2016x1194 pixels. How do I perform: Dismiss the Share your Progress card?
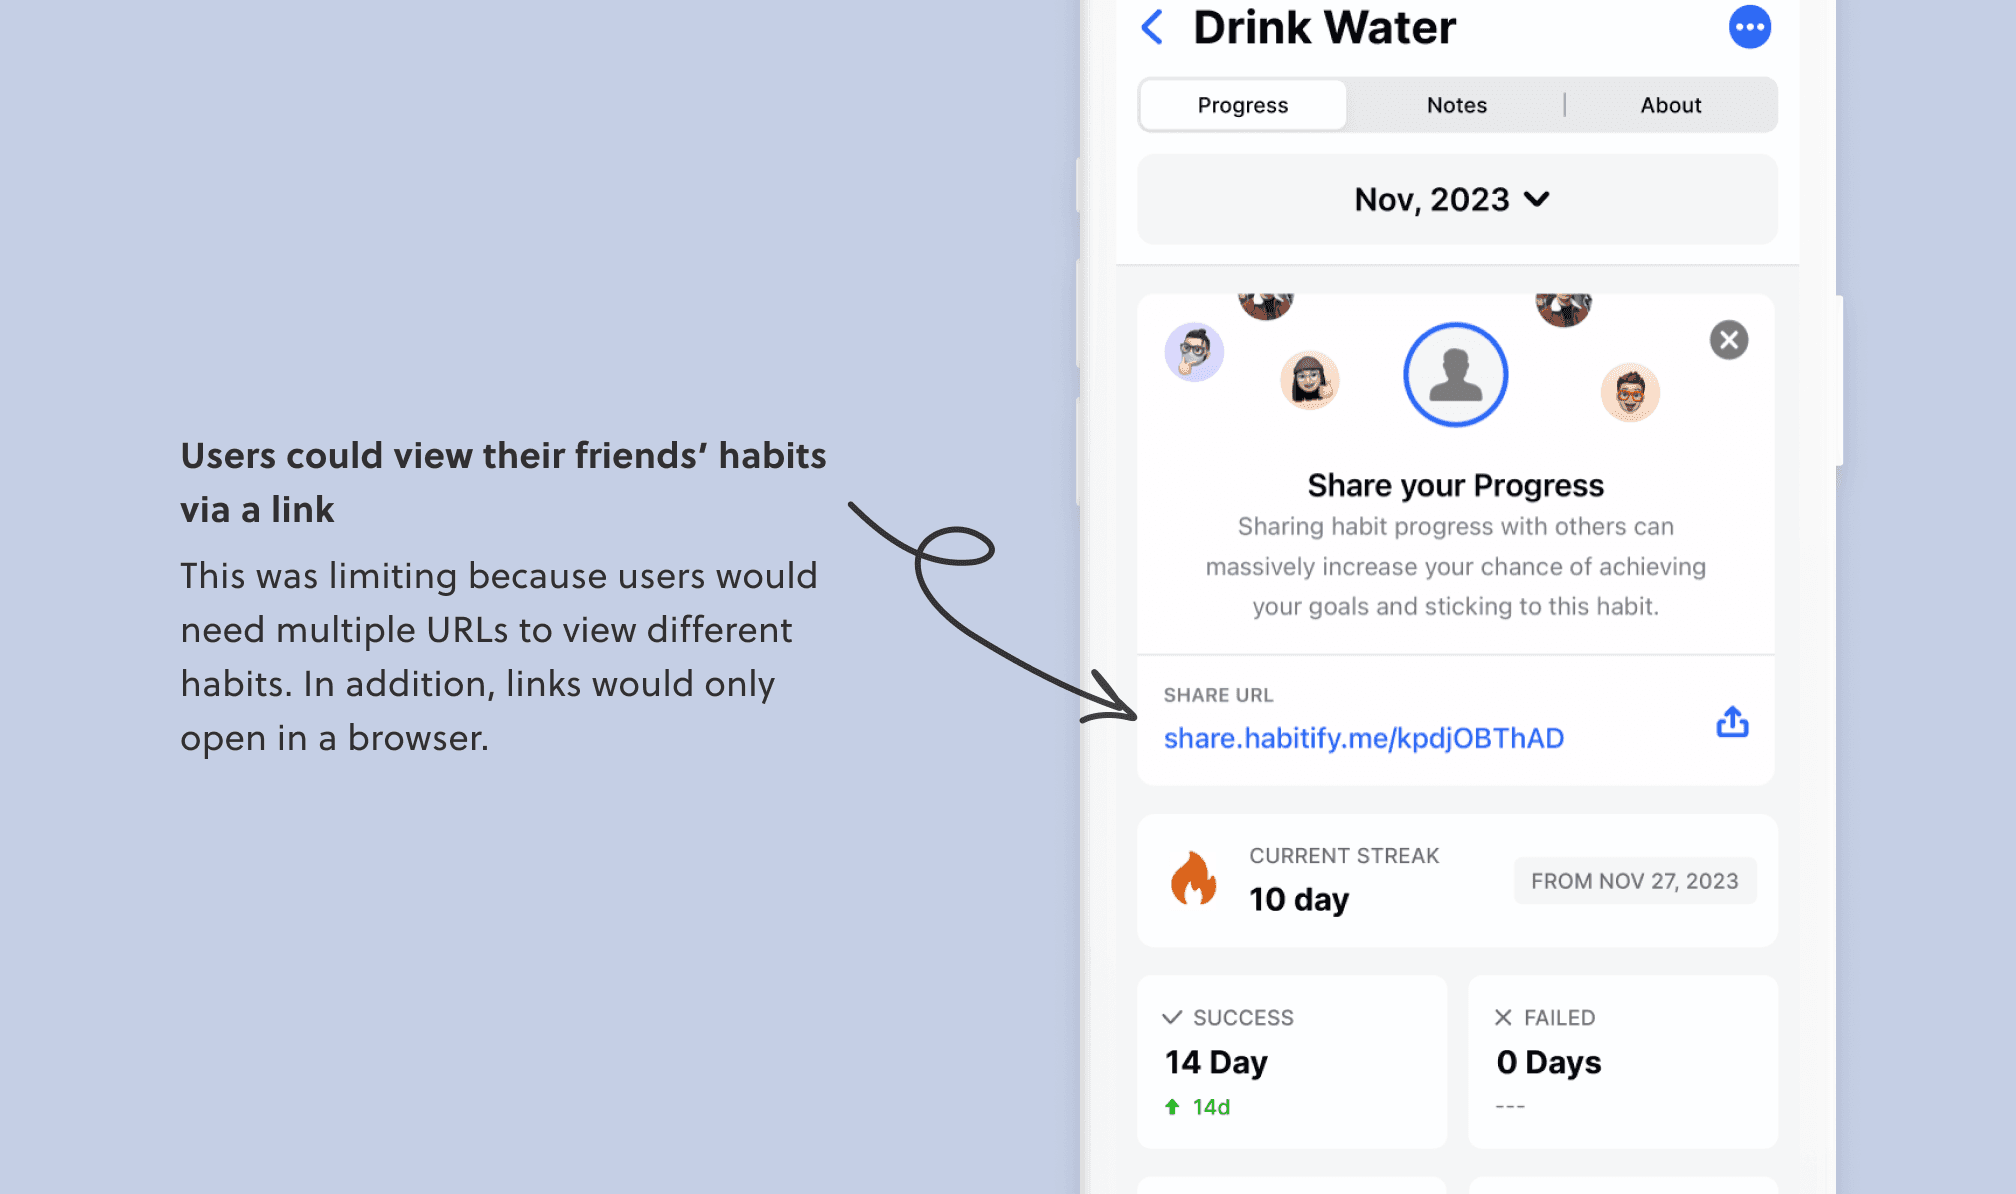pyautogui.click(x=1728, y=340)
